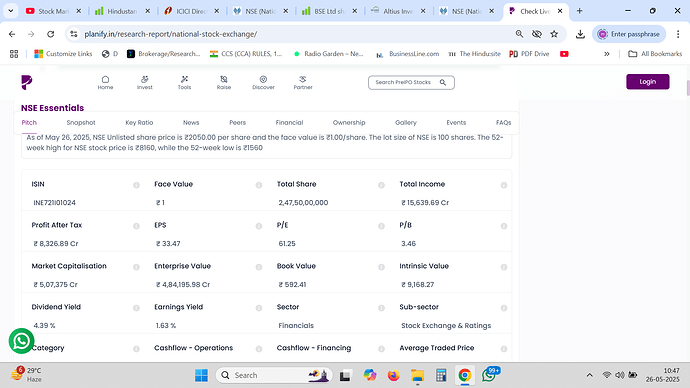The height and width of the screenshot is (388, 690).
Task: Open the Windows Start menu
Action: (x=201, y=375)
